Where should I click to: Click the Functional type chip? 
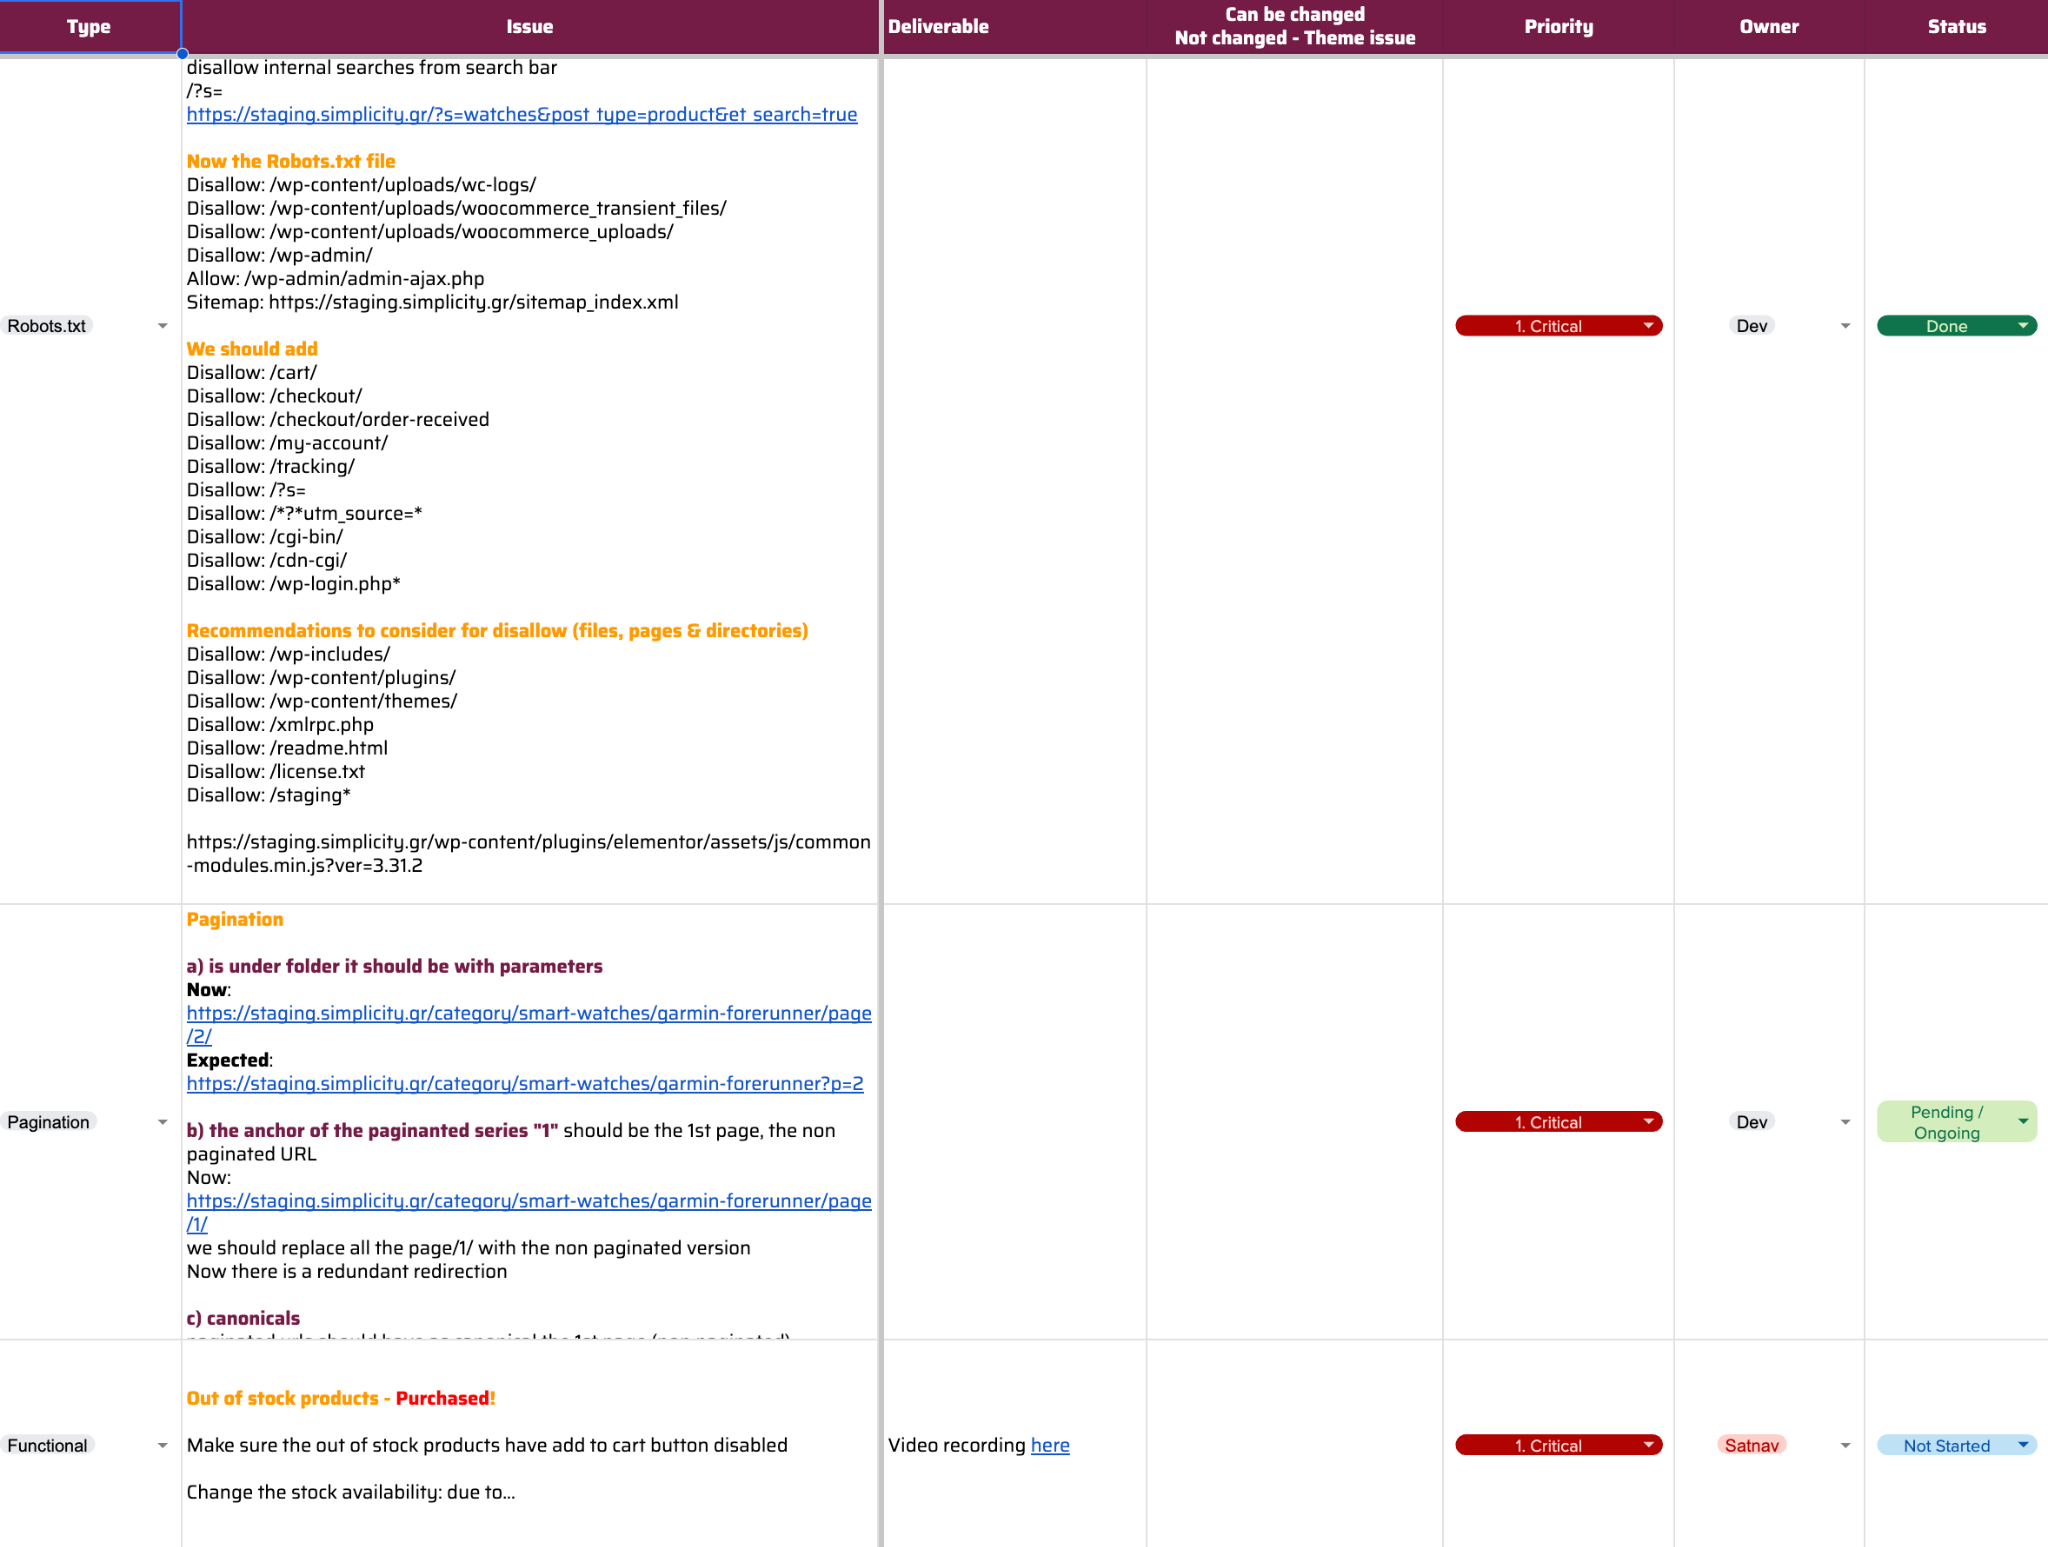pyautogui.click(x=47, y=1445)
